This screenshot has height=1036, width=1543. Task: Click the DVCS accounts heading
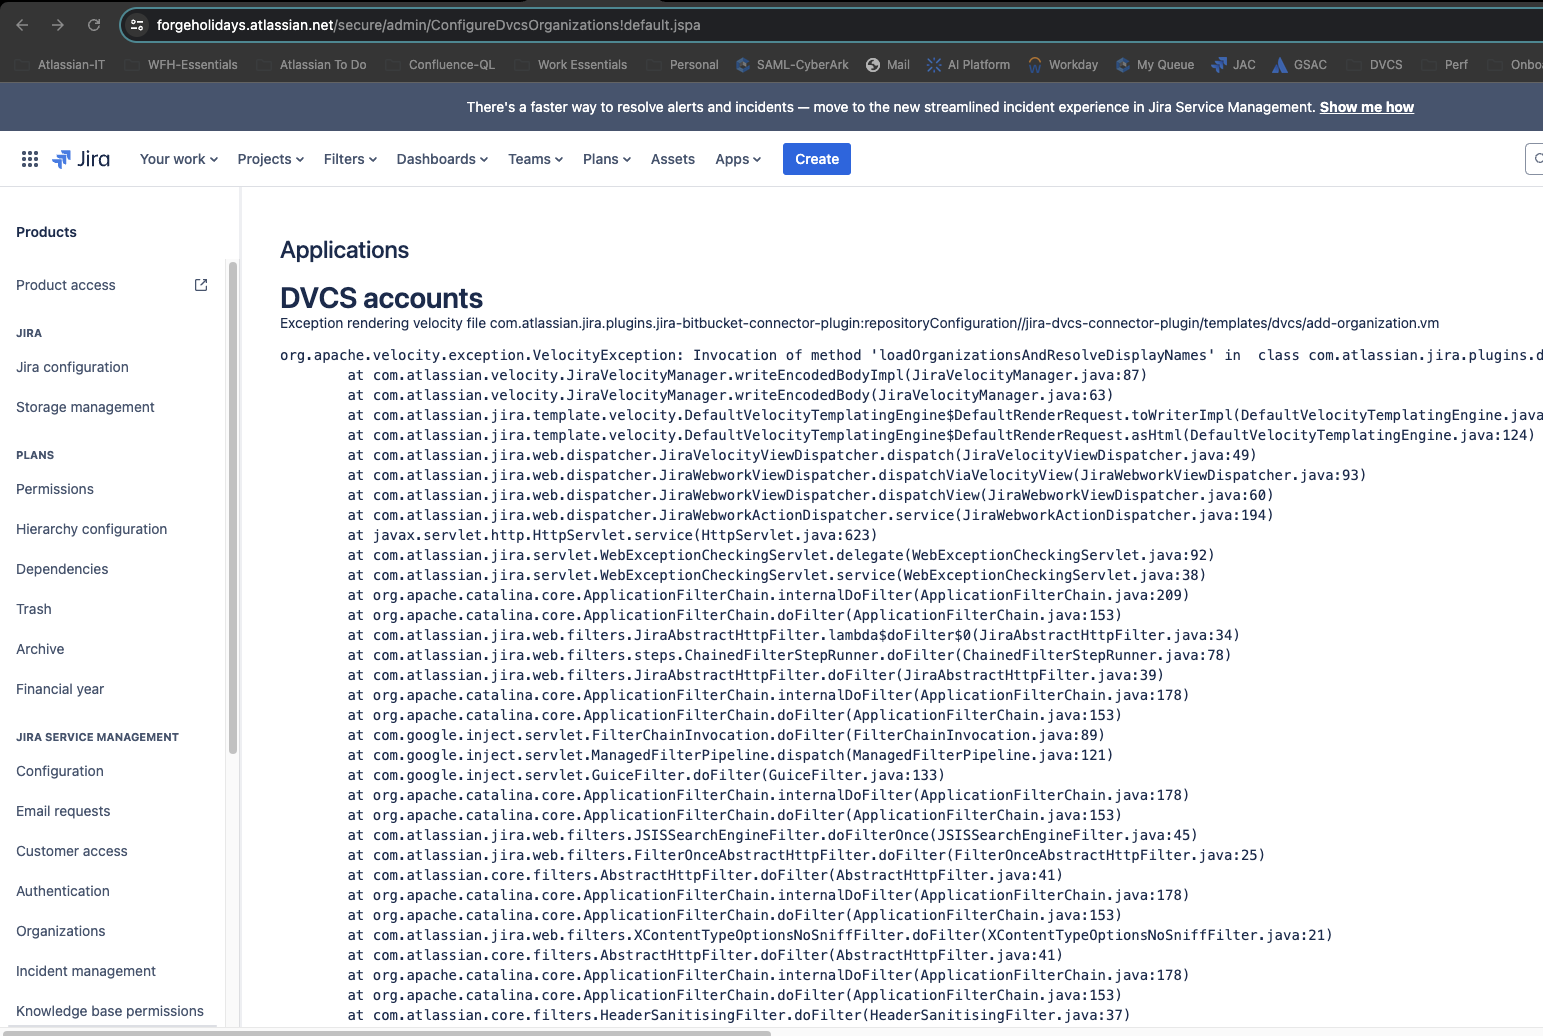[381, 298]
